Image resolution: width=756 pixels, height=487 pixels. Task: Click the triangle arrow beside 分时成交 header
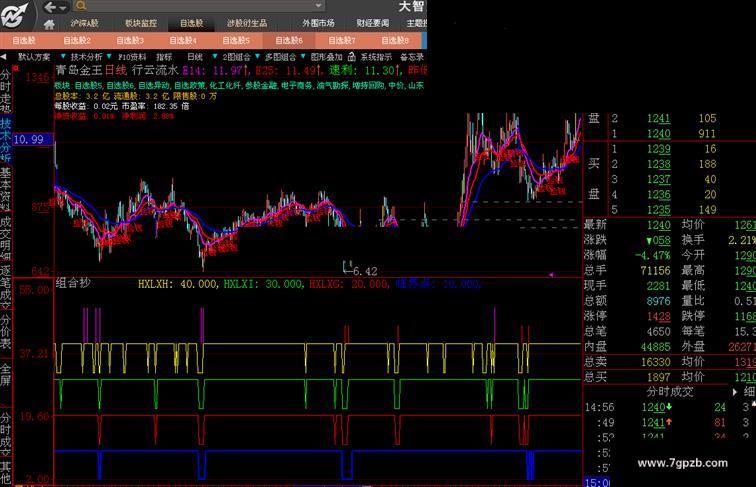pyautogui.click(x=735, y=392)
